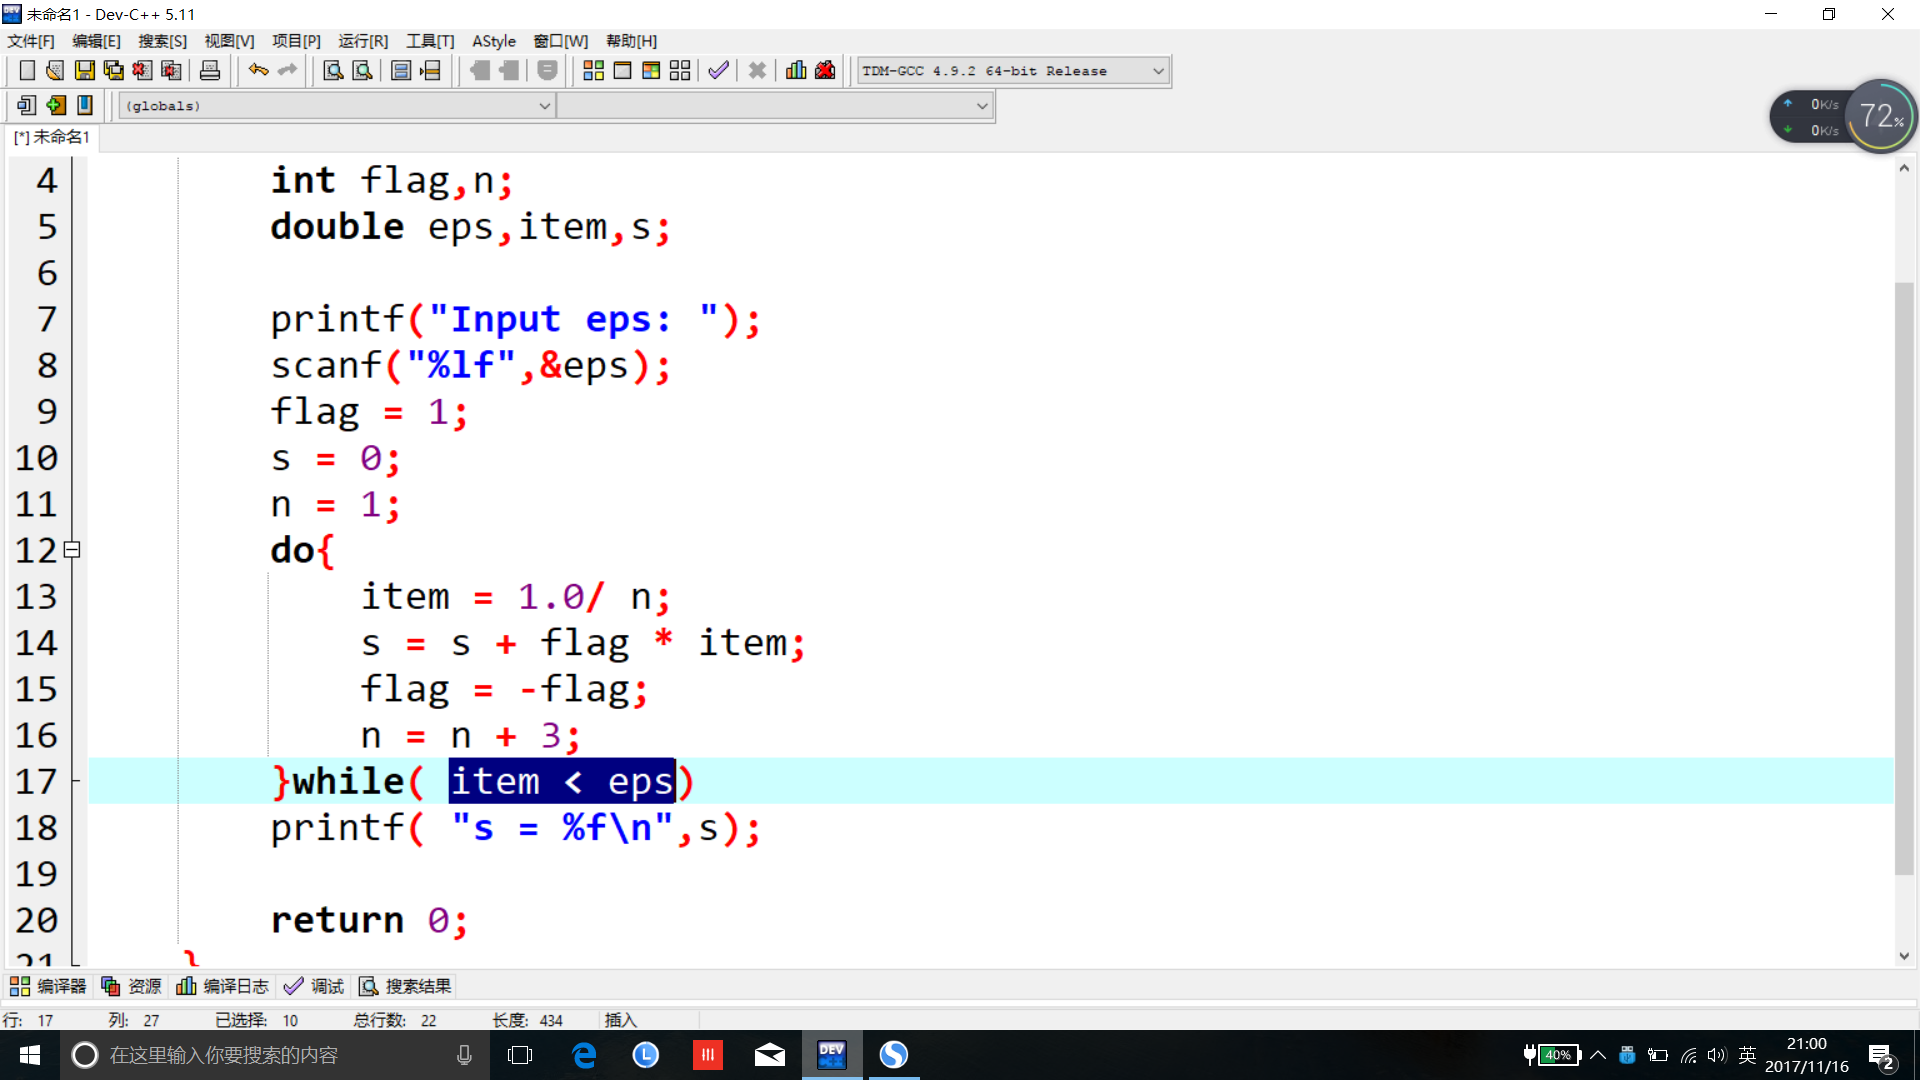Open the Replace icon in the toolbar
Image resolution: width=1920 pixels, height=1080 pixels.
[x=363, y=70]
